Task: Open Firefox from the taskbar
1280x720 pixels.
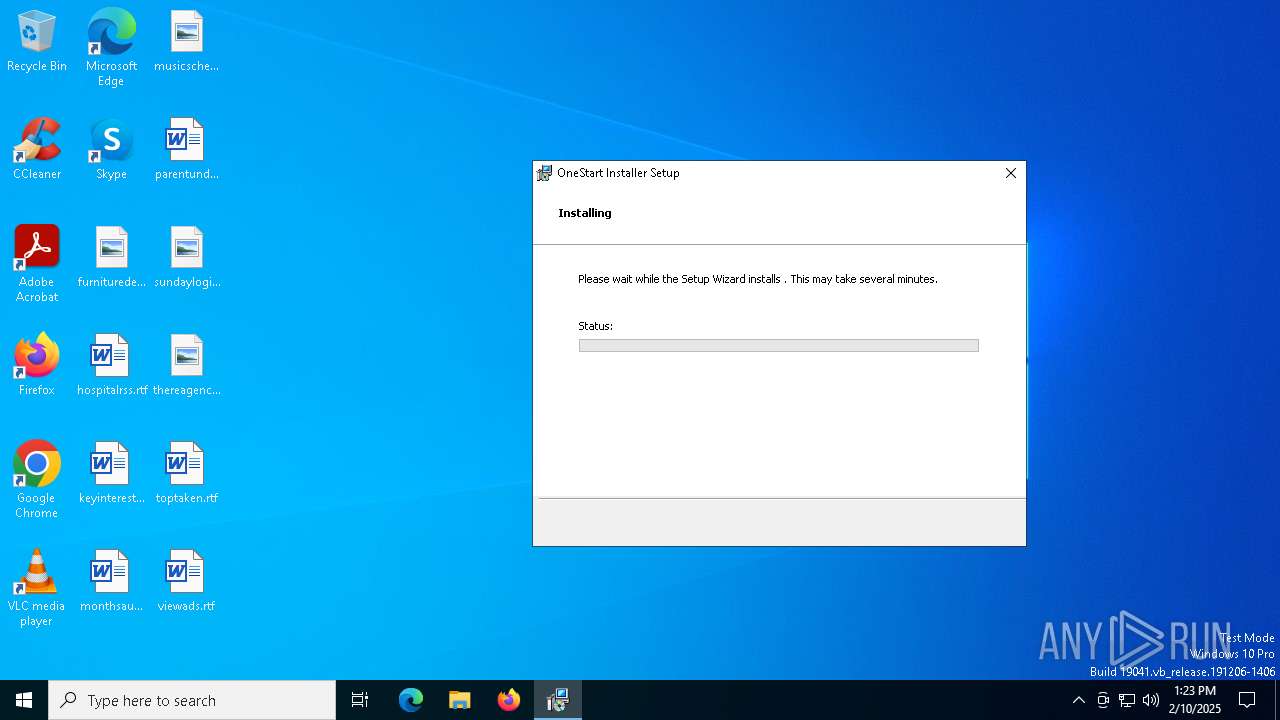Action: click(509, 700)
